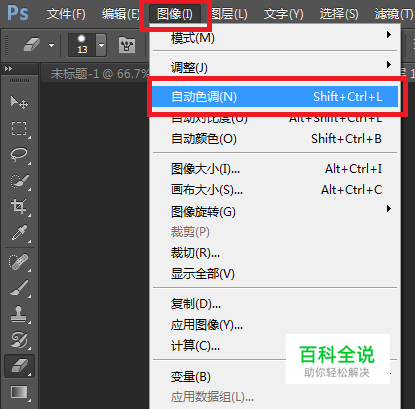Viewport: 415px width, 409px height.
Task: Select the Spot Healing Brush tool
Action: [19, 262]
